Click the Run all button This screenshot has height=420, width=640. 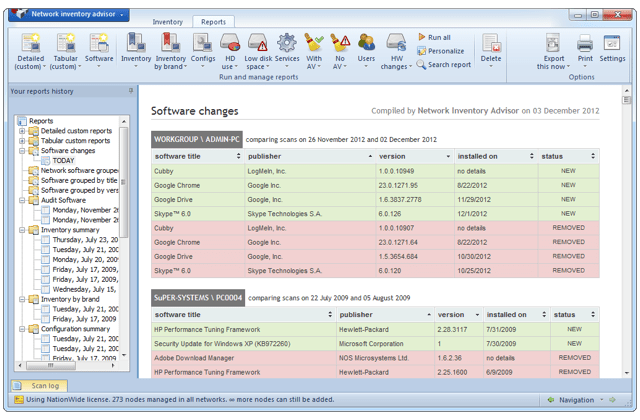[x=438, y=37]
